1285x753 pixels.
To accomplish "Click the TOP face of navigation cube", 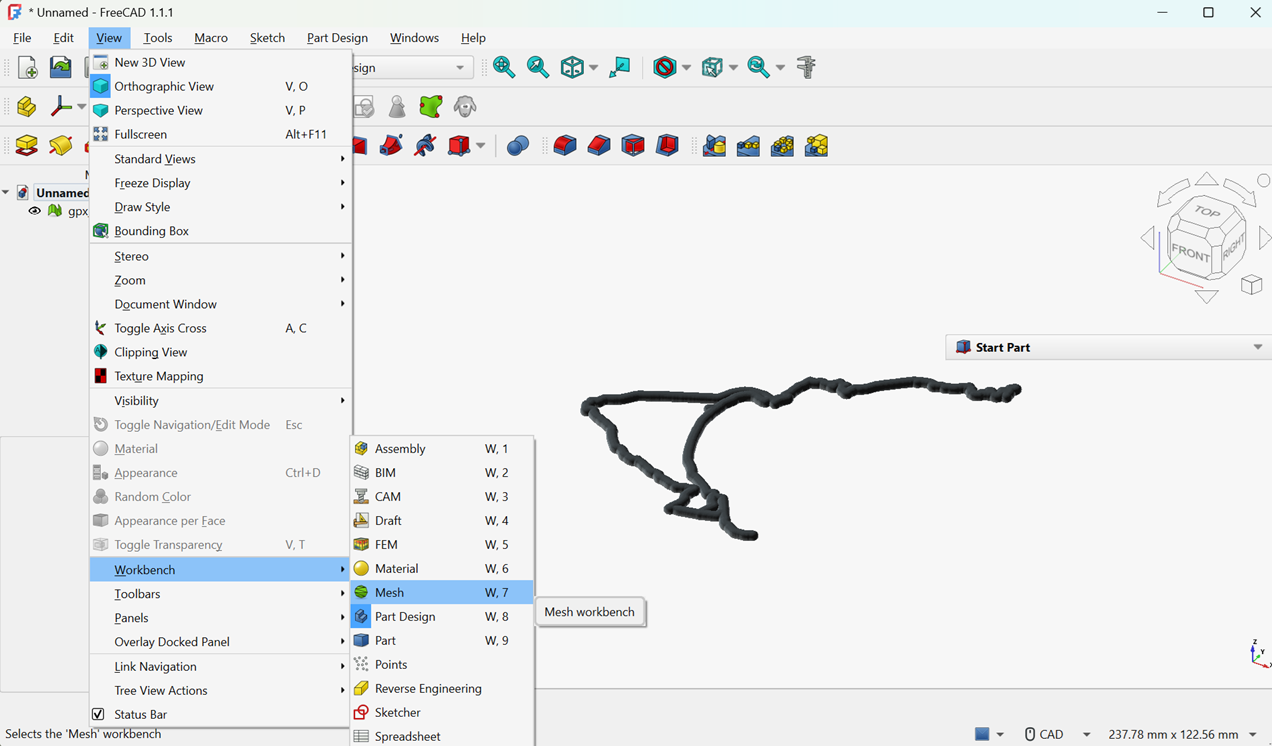I will click(1207, 212).
